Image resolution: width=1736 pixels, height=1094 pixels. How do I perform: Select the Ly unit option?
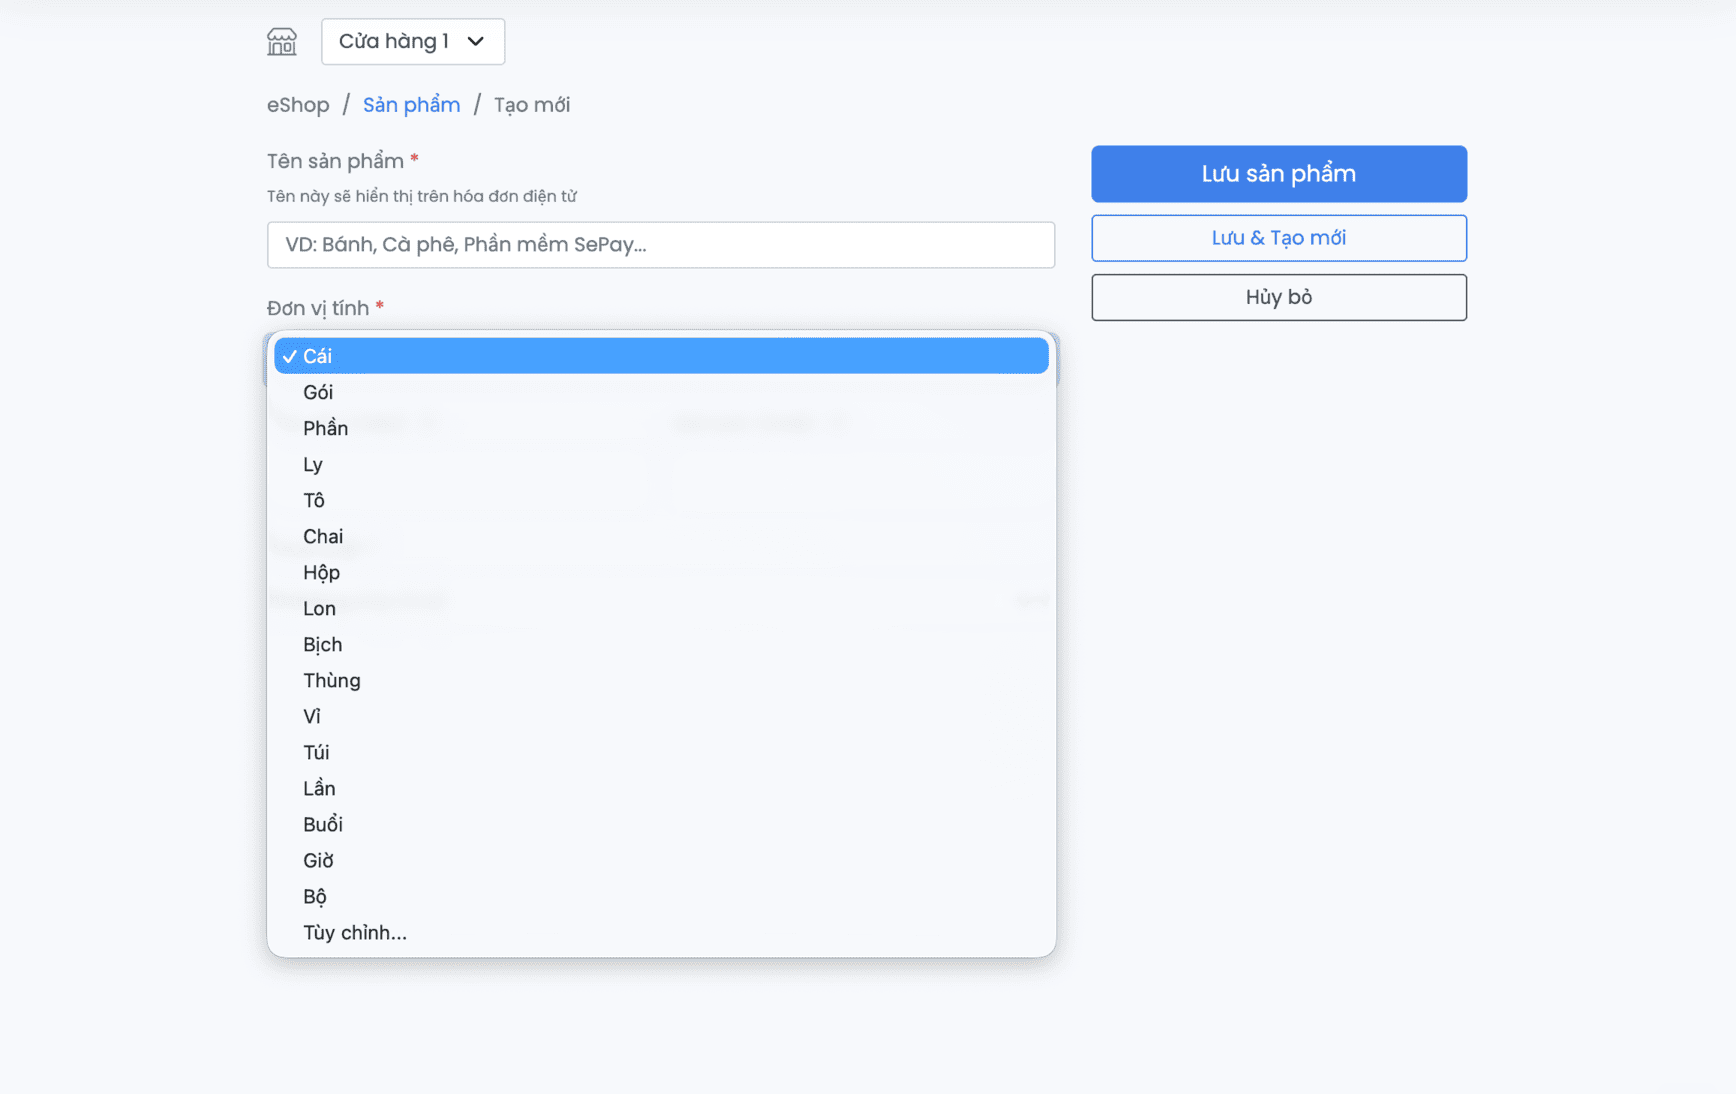313,464
